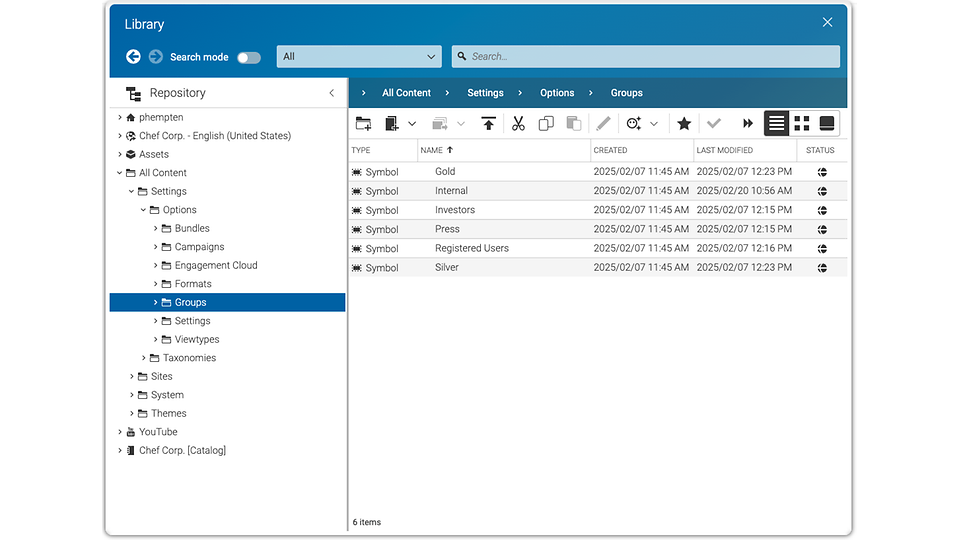Screen dimensions: 960x540
Task: Switch to thumbnail grid view
Action: pos(802,123)
